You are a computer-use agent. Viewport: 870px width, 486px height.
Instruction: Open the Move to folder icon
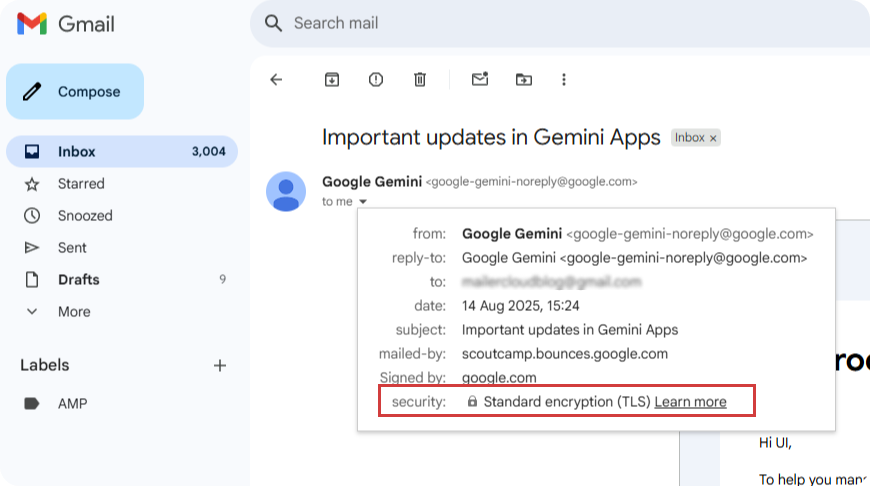(524, 80)
